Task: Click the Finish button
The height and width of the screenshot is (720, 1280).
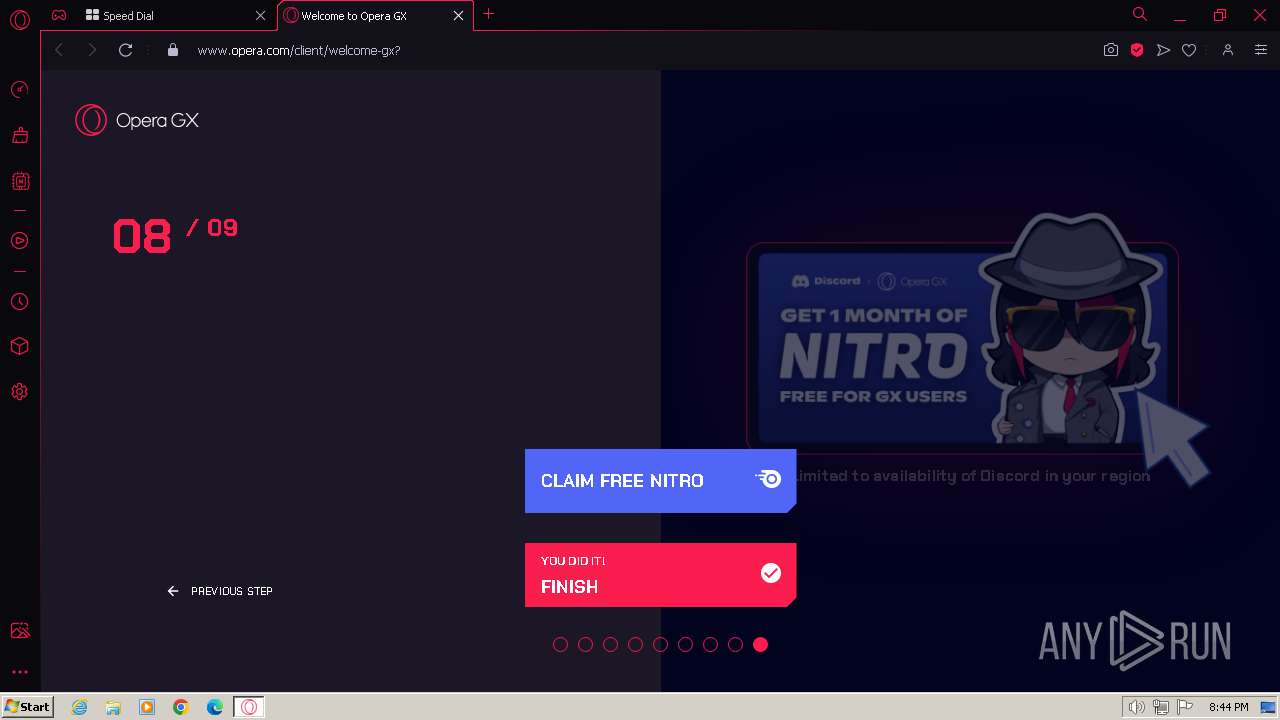Action: point(660,575)
